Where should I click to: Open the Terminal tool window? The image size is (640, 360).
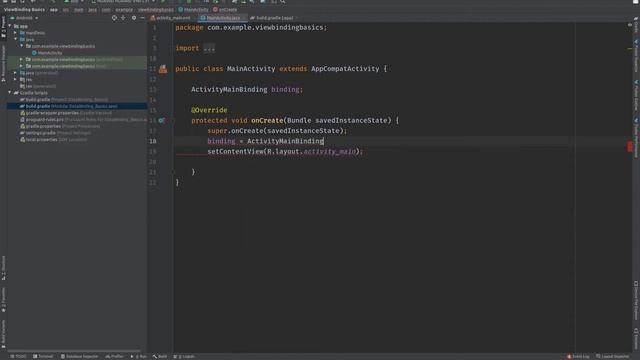[x=43, y=356]
